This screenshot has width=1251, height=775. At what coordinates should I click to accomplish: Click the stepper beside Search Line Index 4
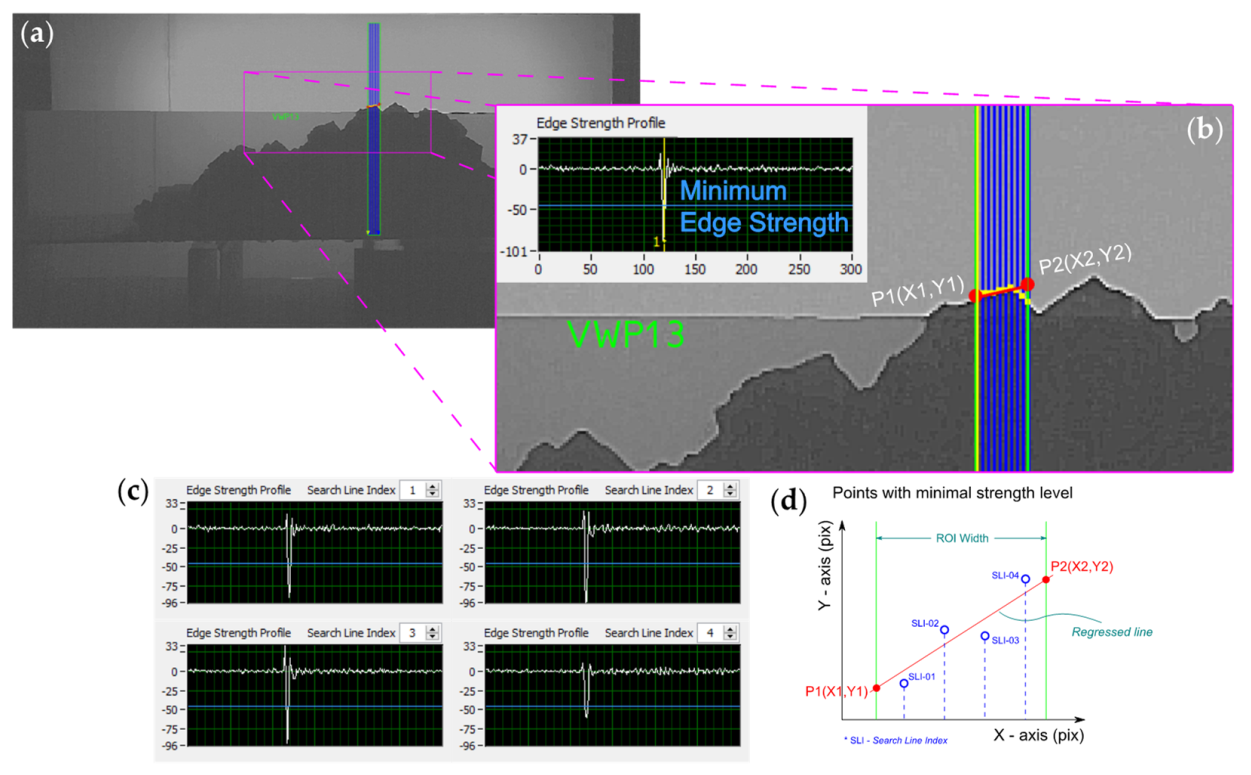pyautogui.click(x=731, y=633)
